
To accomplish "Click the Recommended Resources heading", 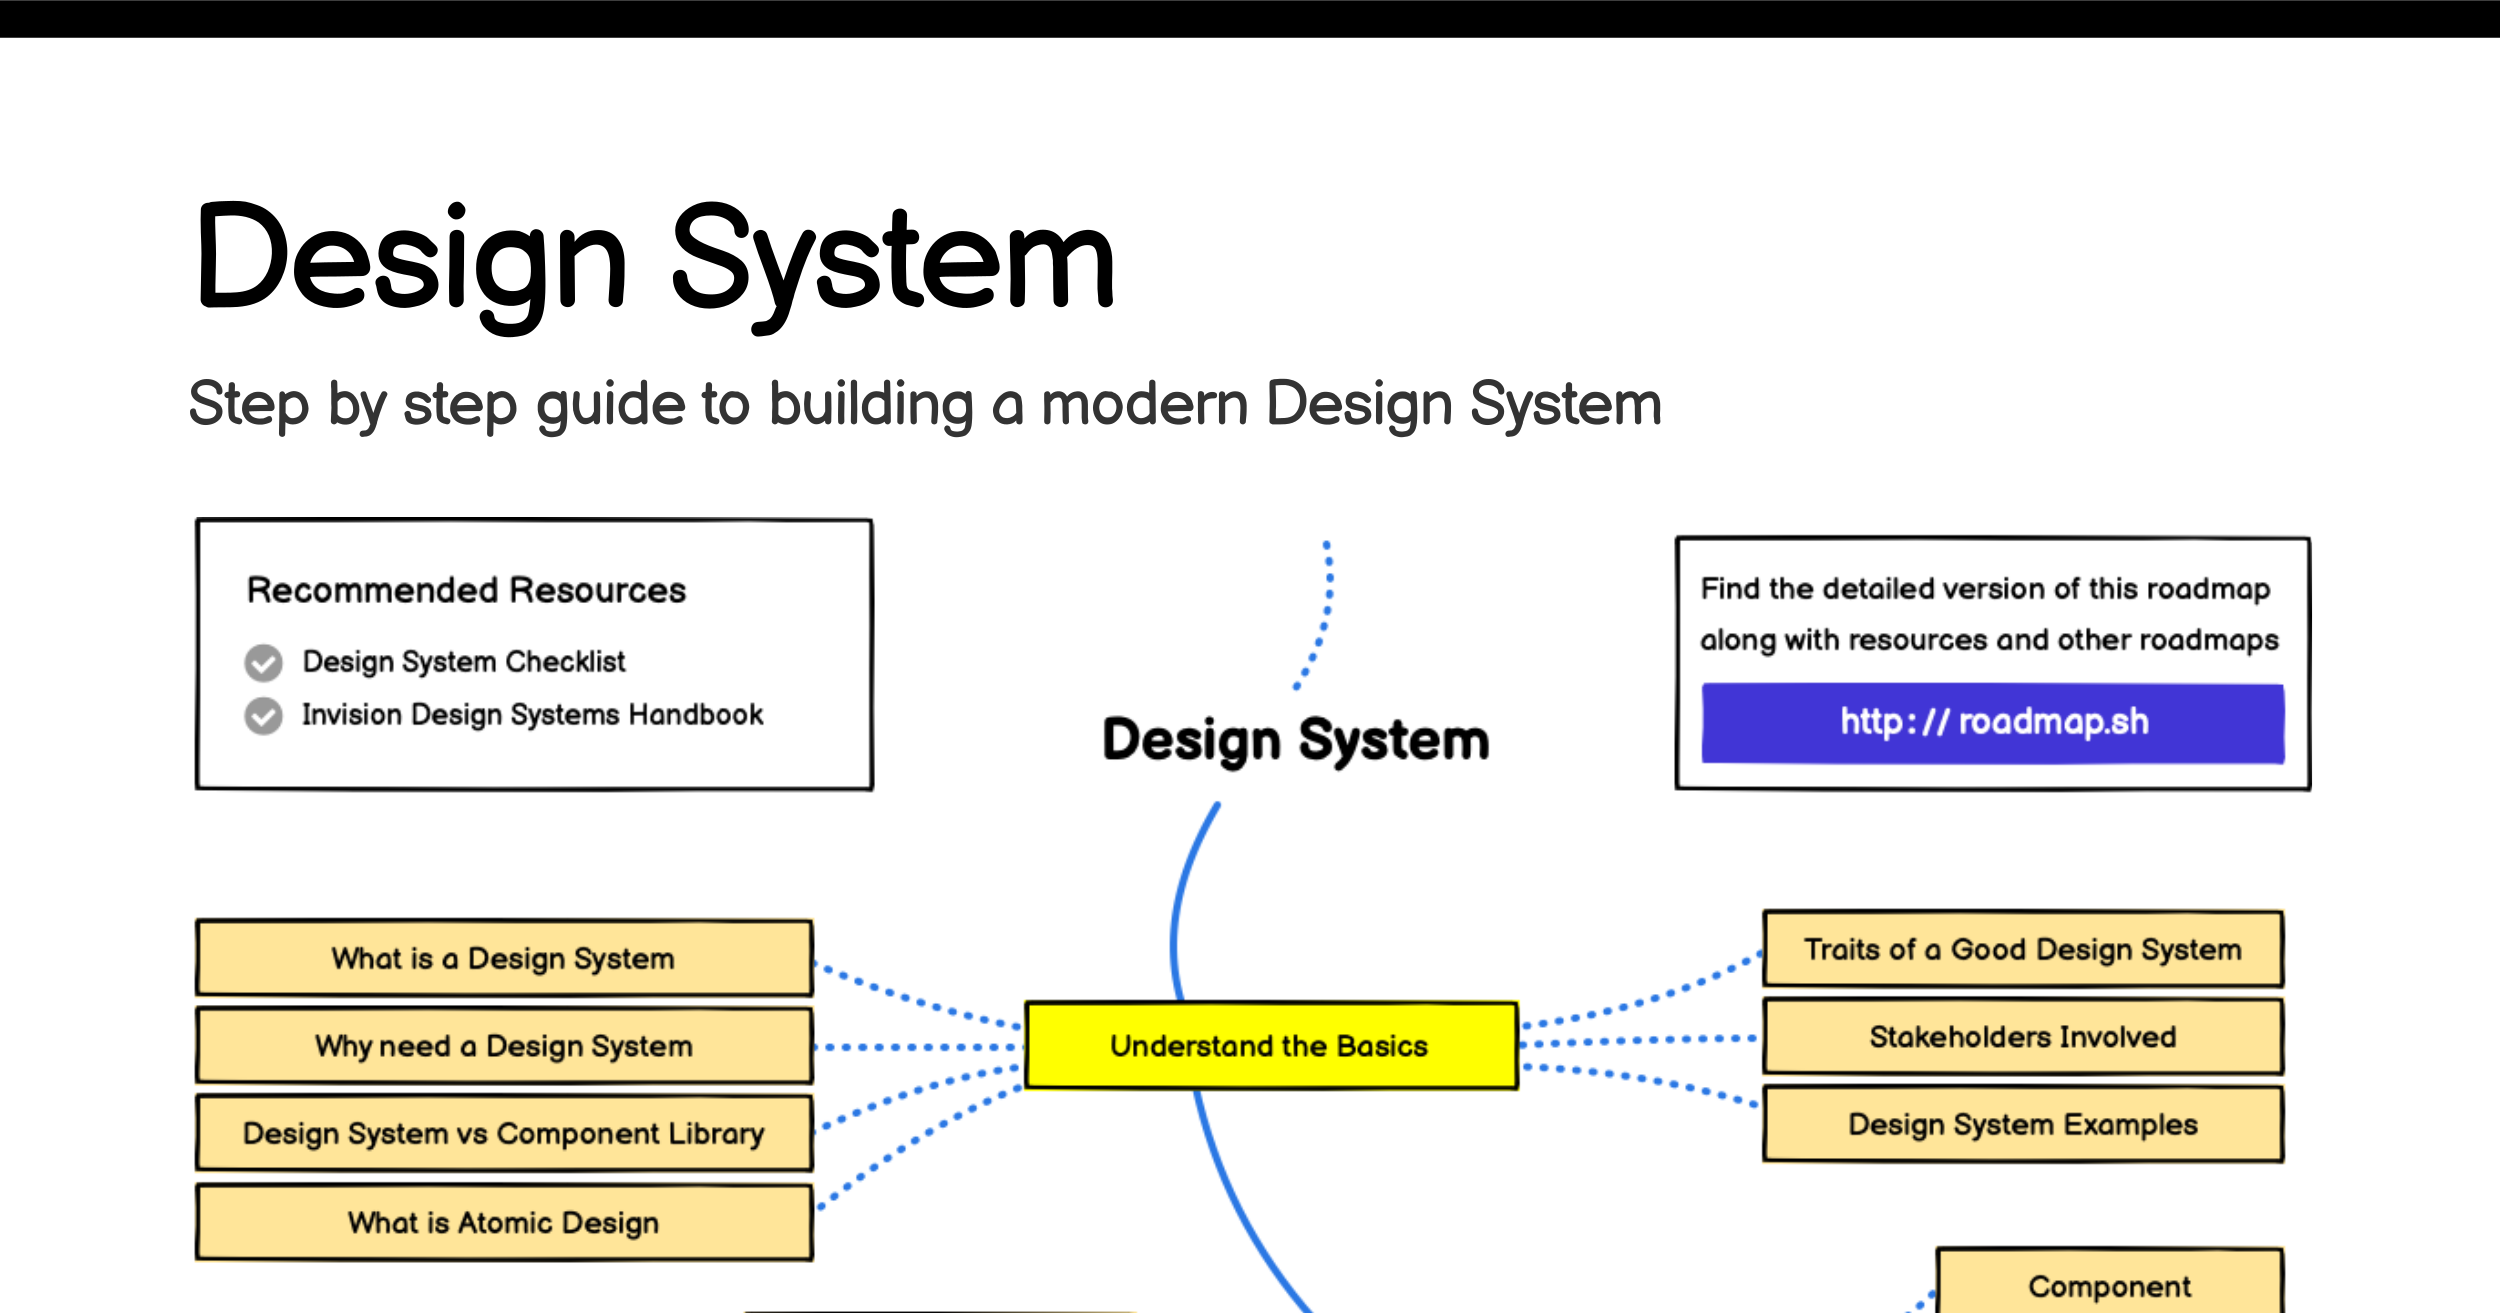I will click(466, 590).
